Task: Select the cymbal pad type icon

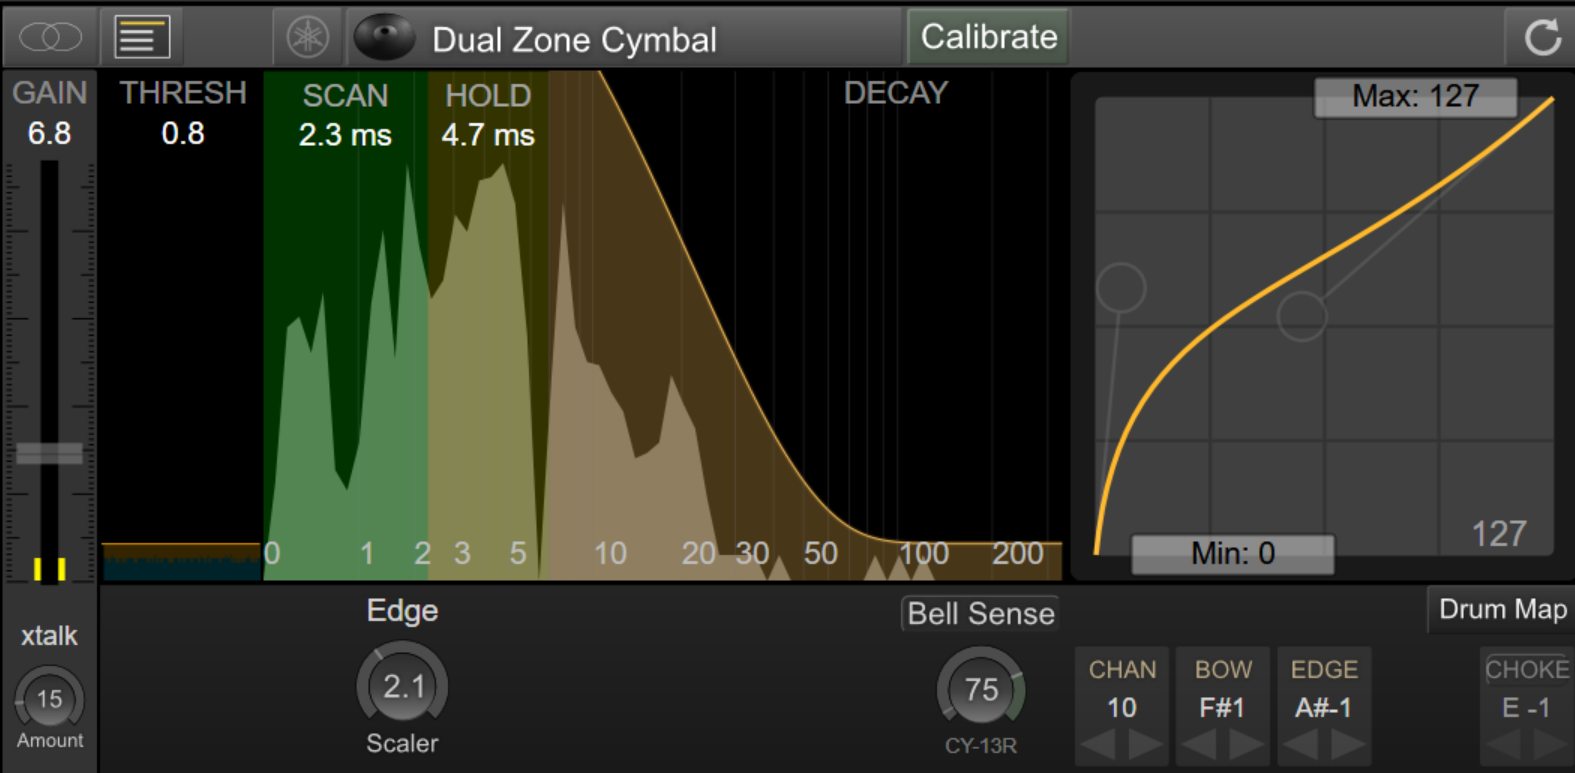Action: click(x=385, y=38)
